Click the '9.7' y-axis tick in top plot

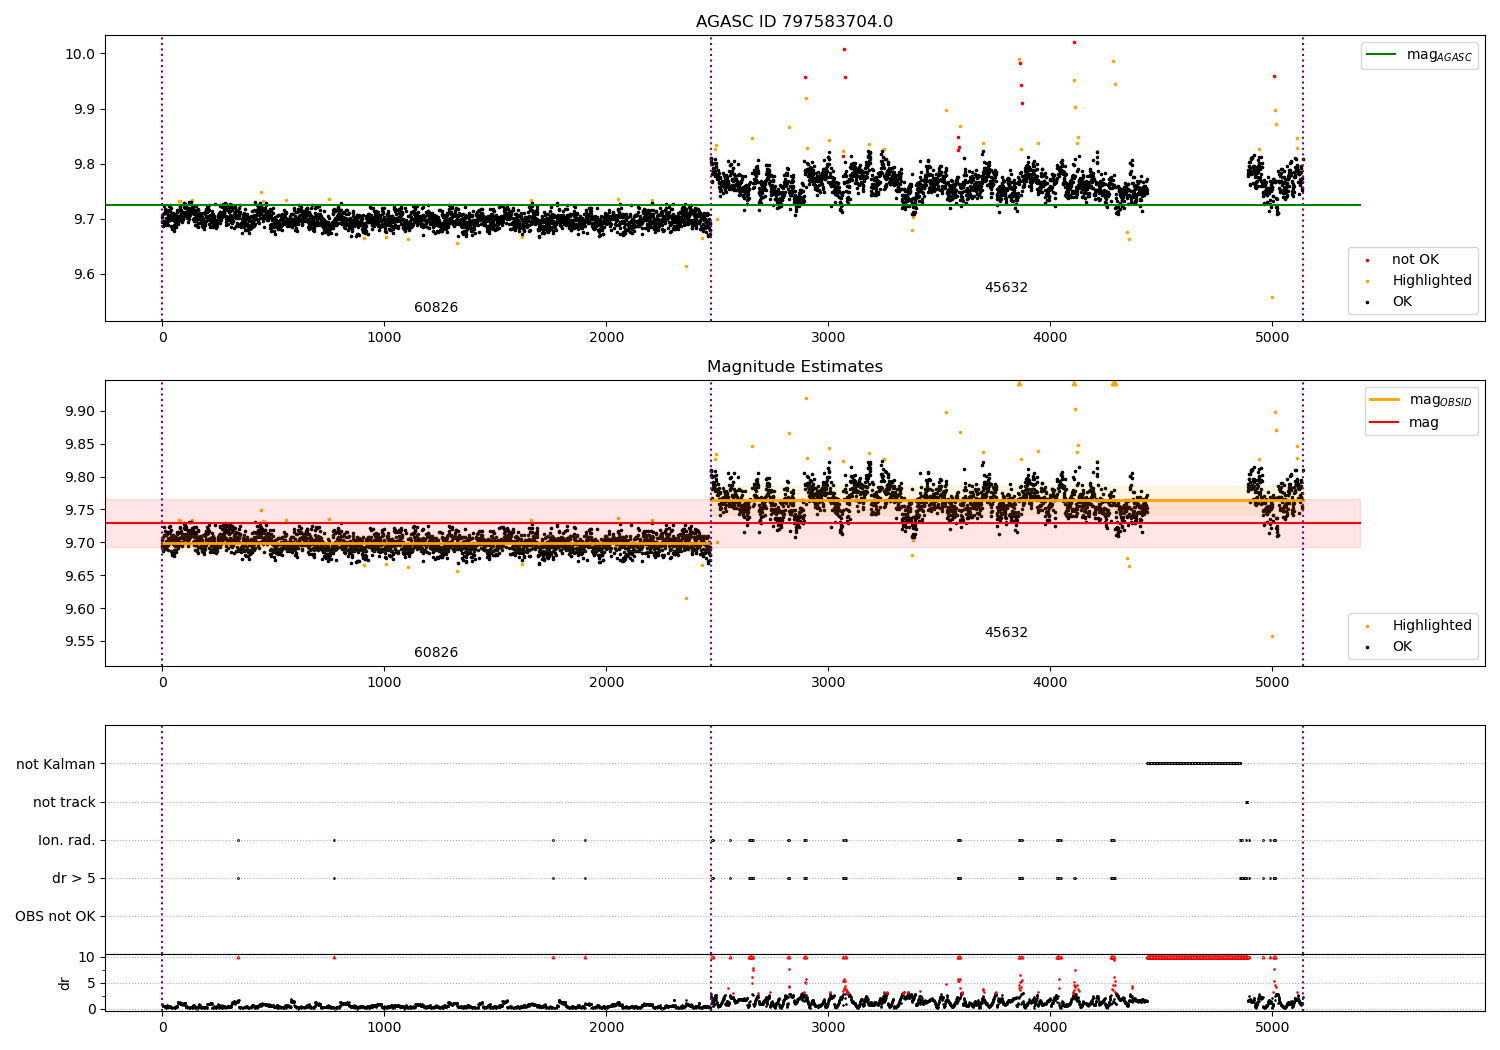pos(85,220)
